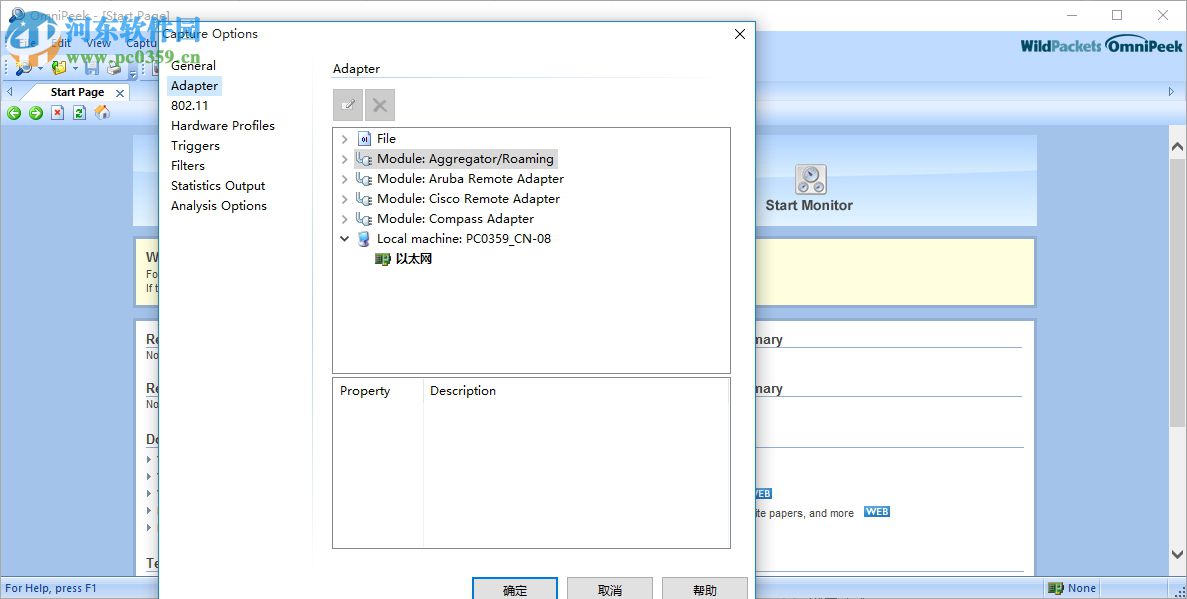Open the Triggers options page
The height and width of the screenshot is (599, 1187).
(x=195, y=146)
